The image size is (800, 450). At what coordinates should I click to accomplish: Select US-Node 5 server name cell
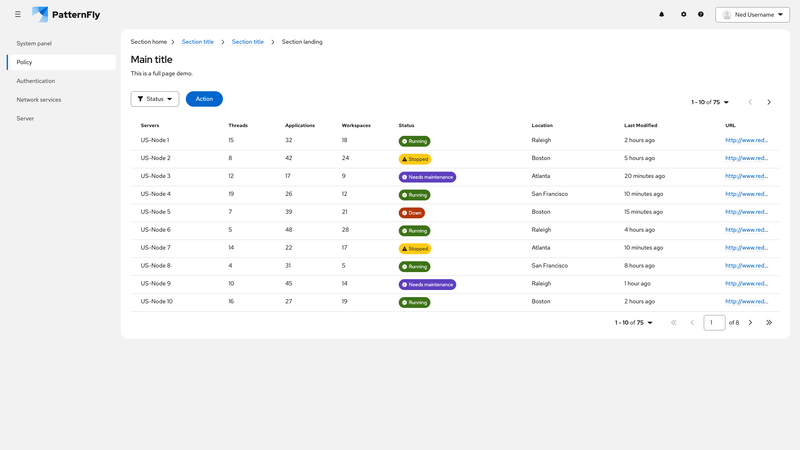(x=156, y=212)
